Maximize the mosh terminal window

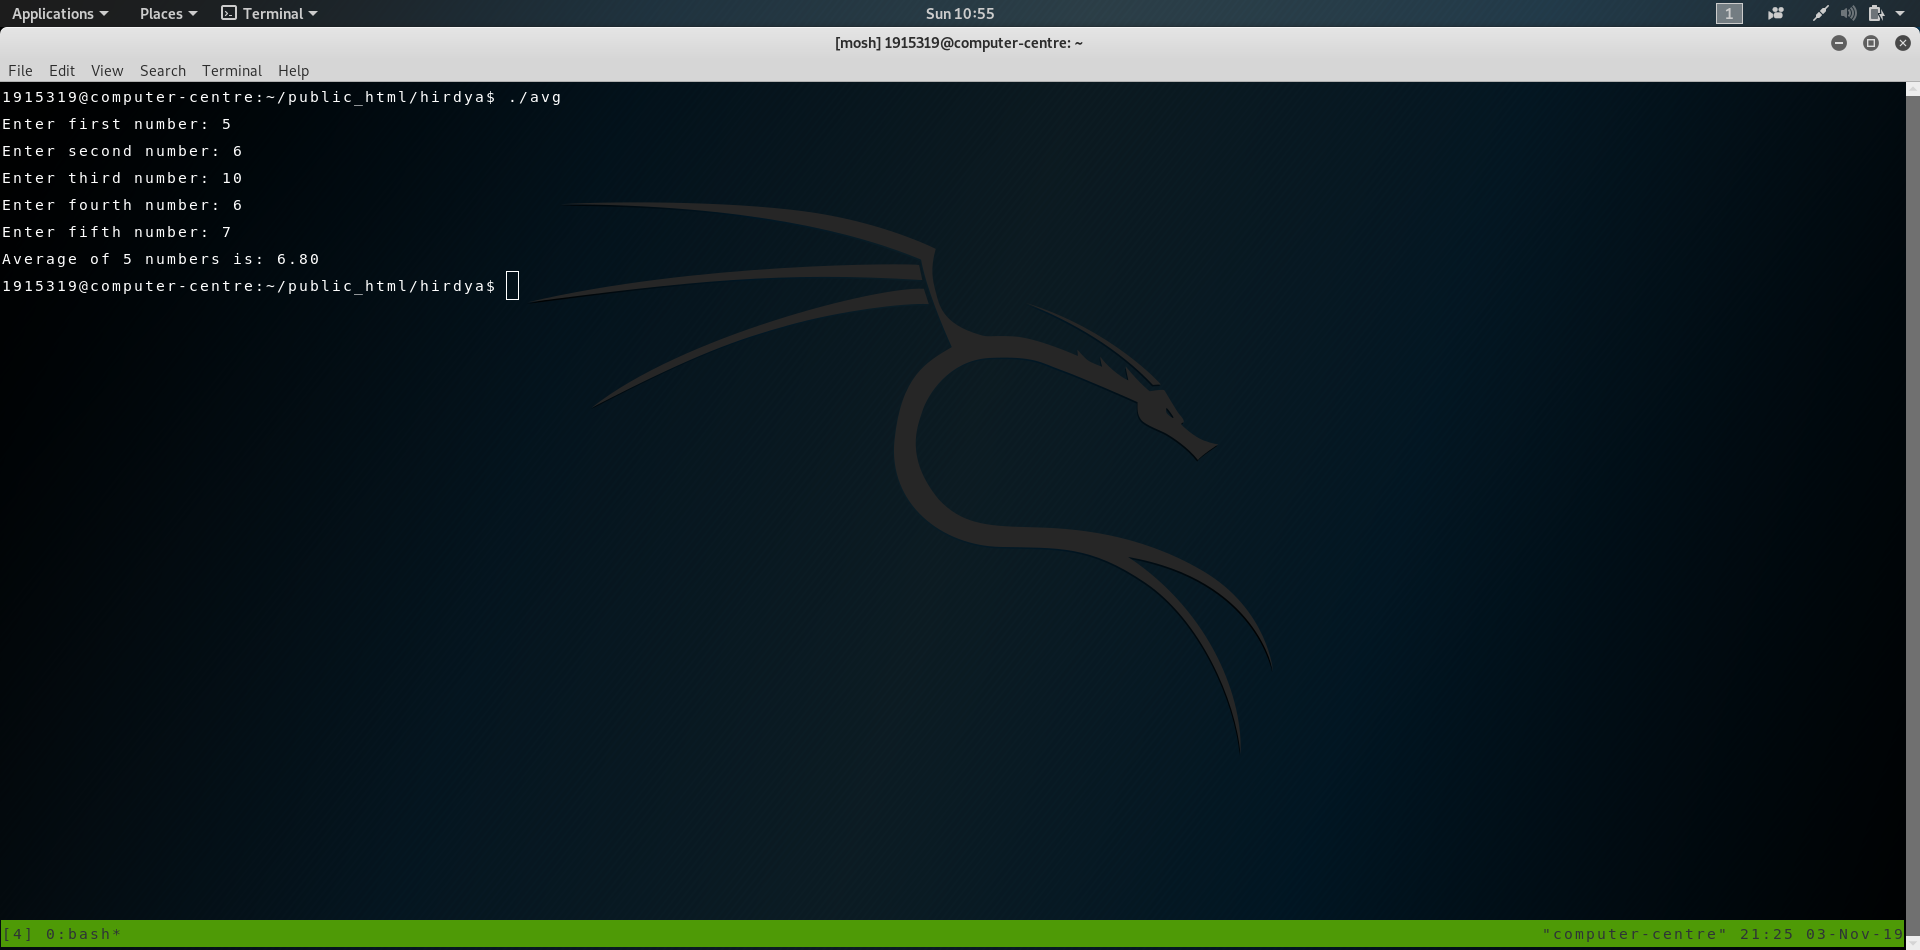pyautogui.click(x=1870, y=43)
